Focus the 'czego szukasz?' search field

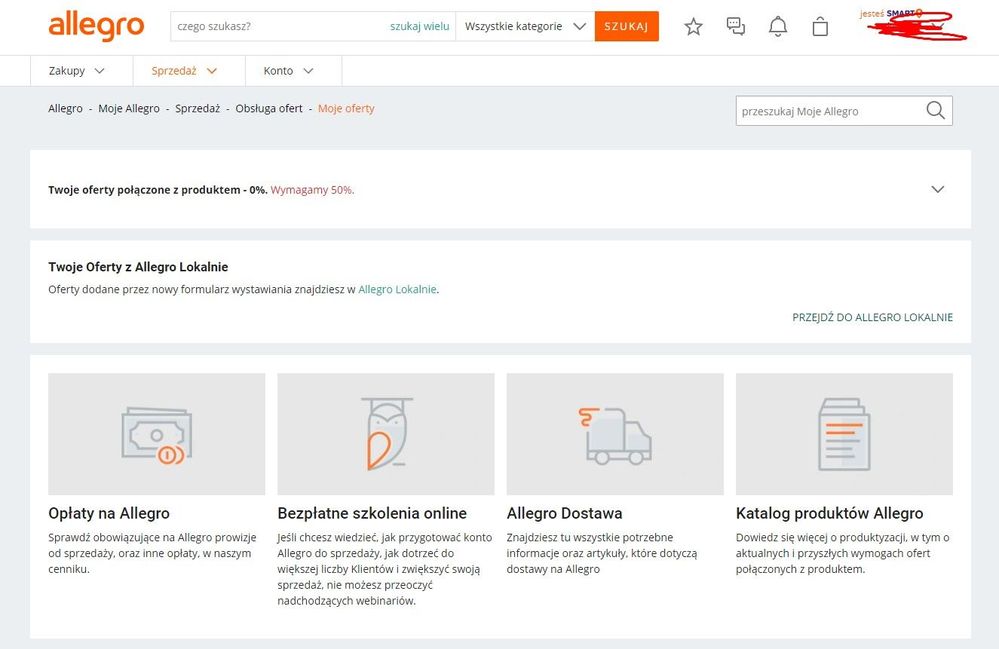click(280, 26)
